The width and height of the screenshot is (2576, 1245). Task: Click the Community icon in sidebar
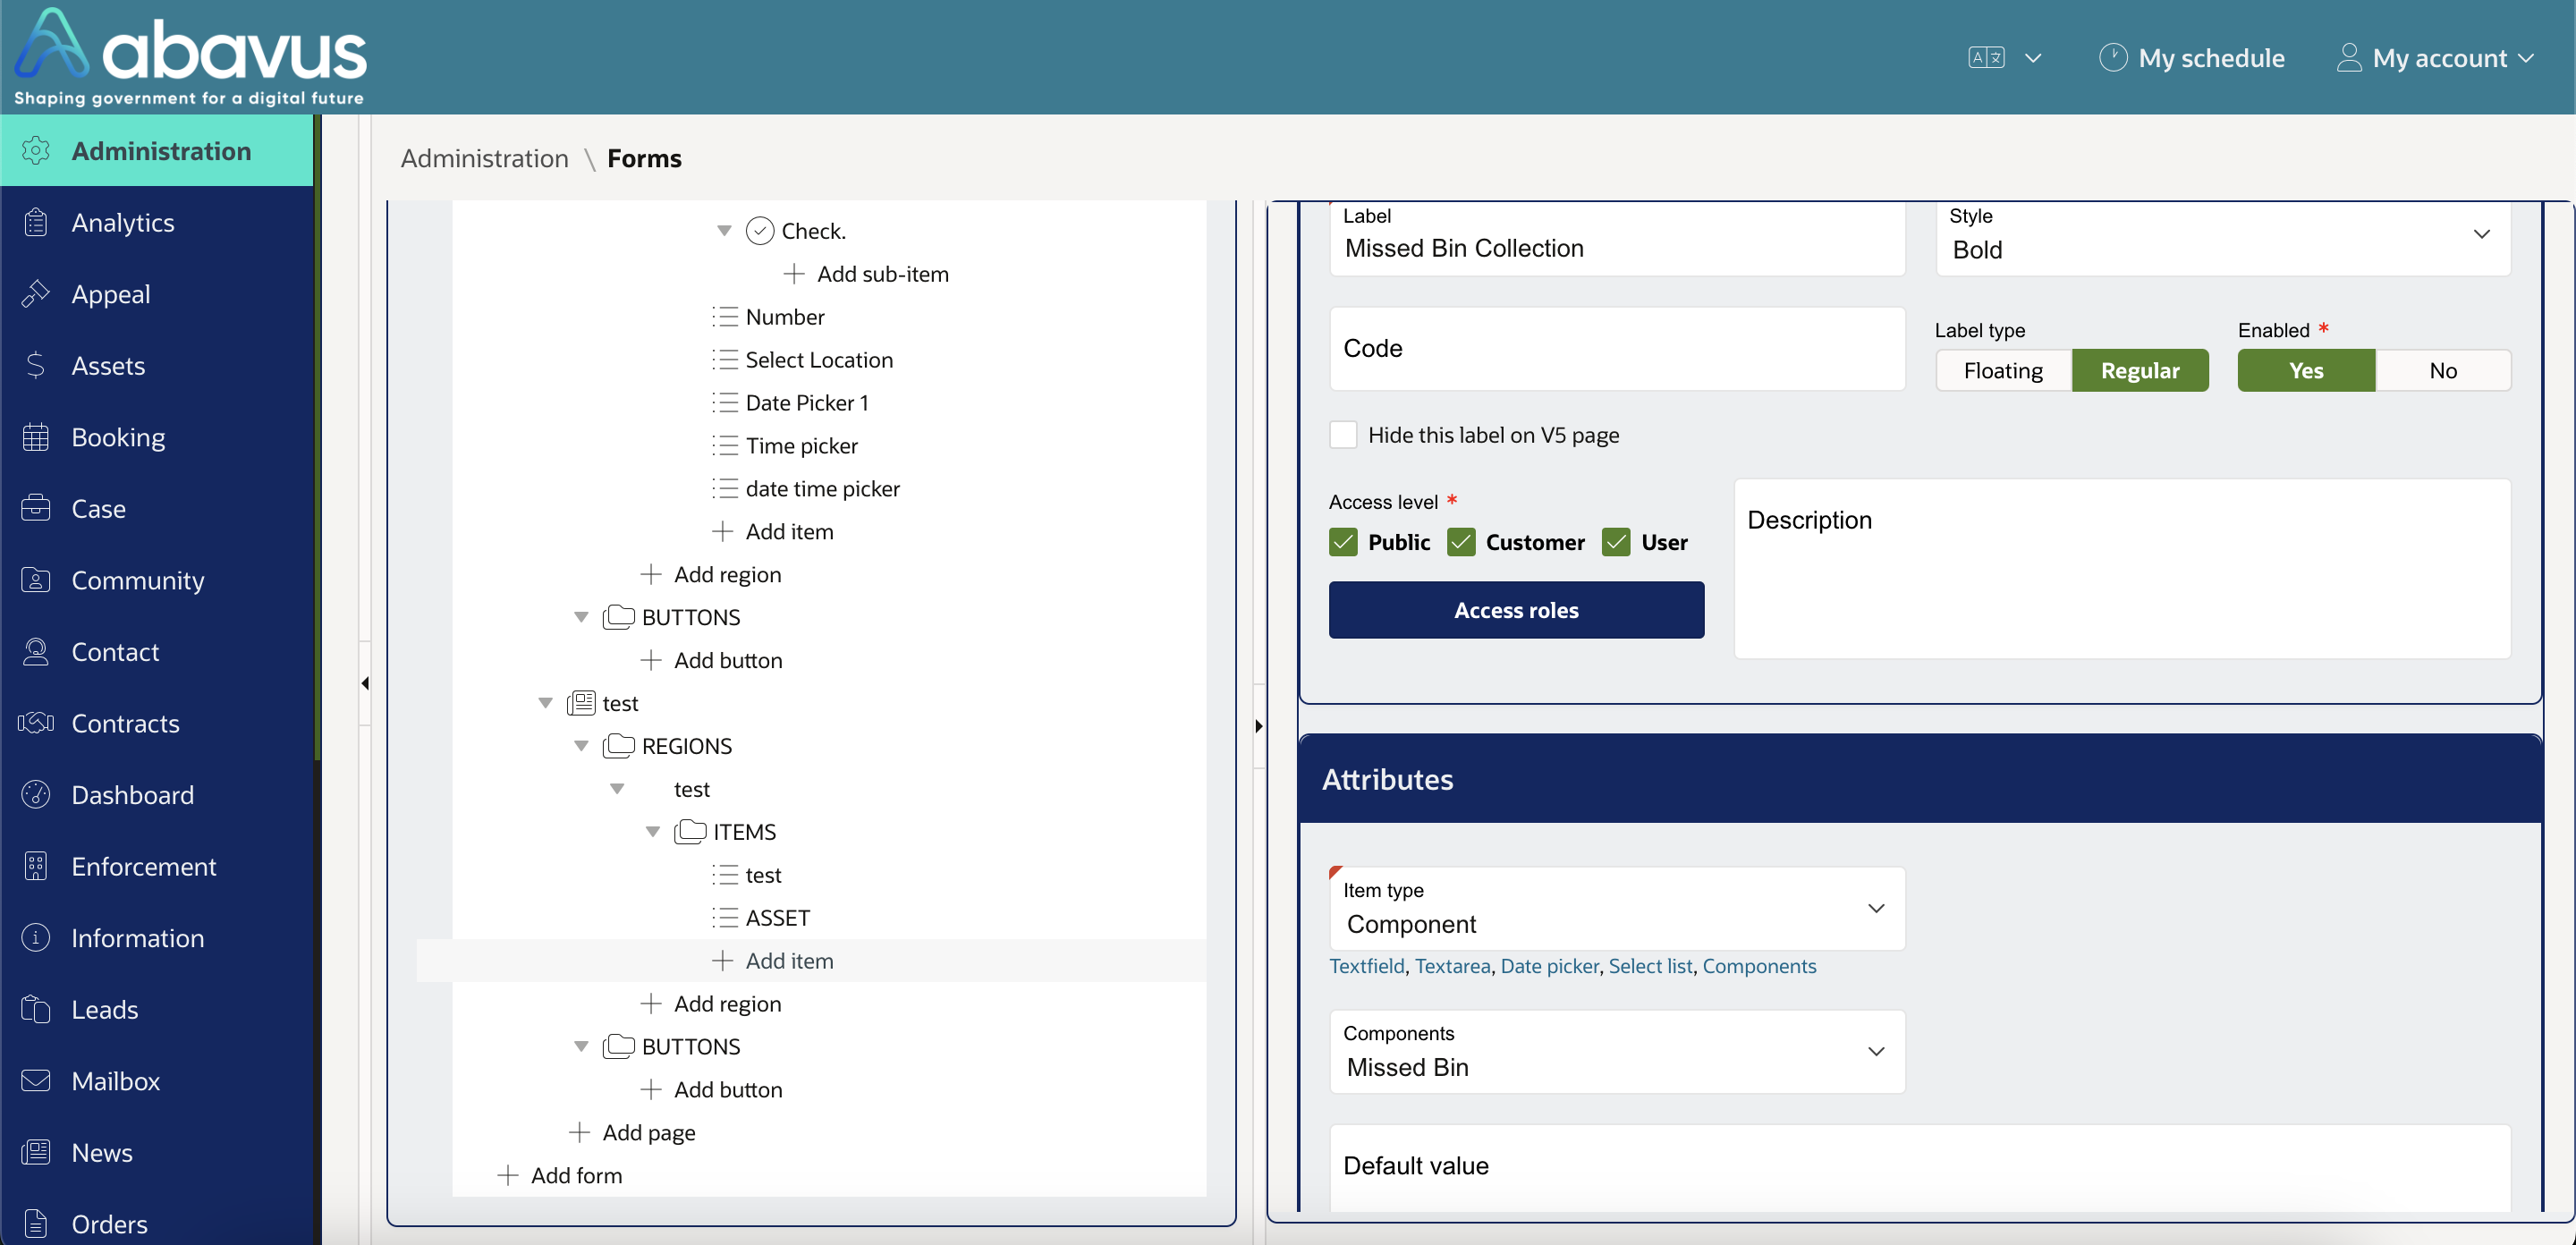point(36,580)
